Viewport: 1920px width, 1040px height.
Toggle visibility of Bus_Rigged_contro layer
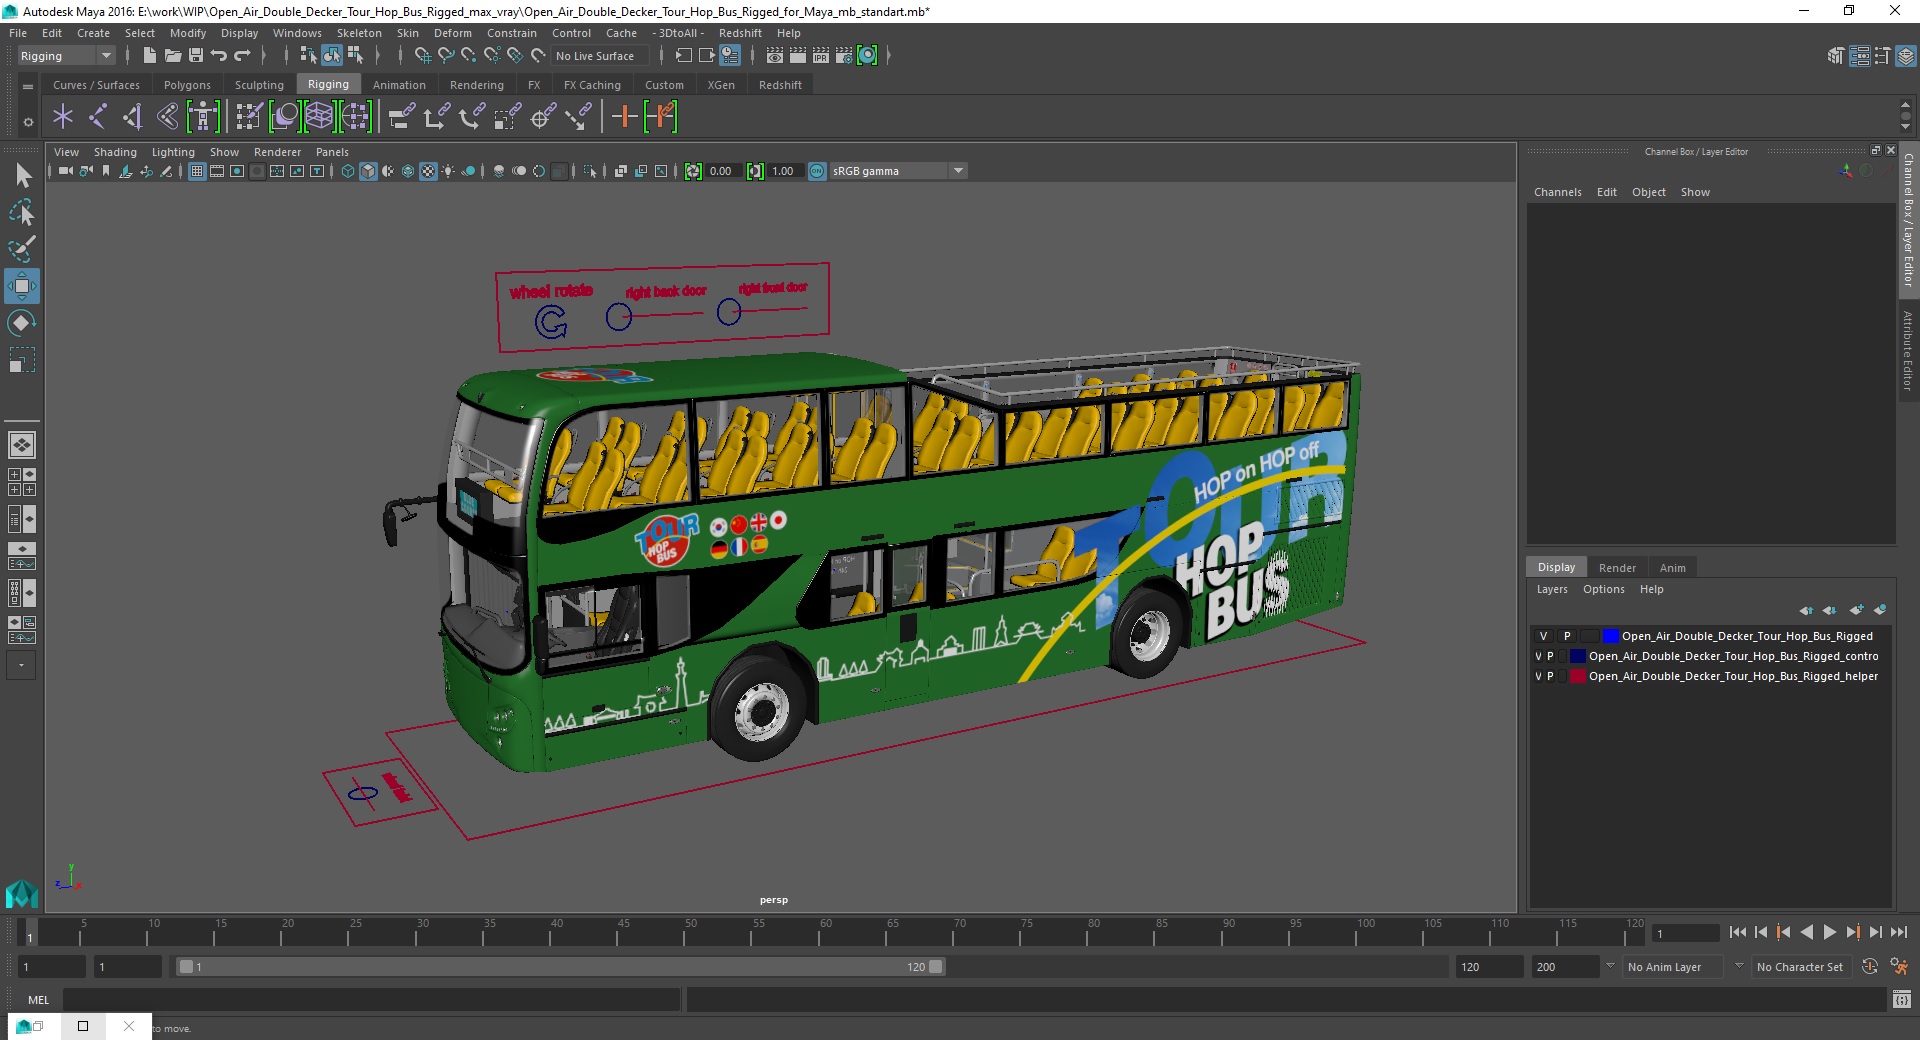pos(1538,656)
